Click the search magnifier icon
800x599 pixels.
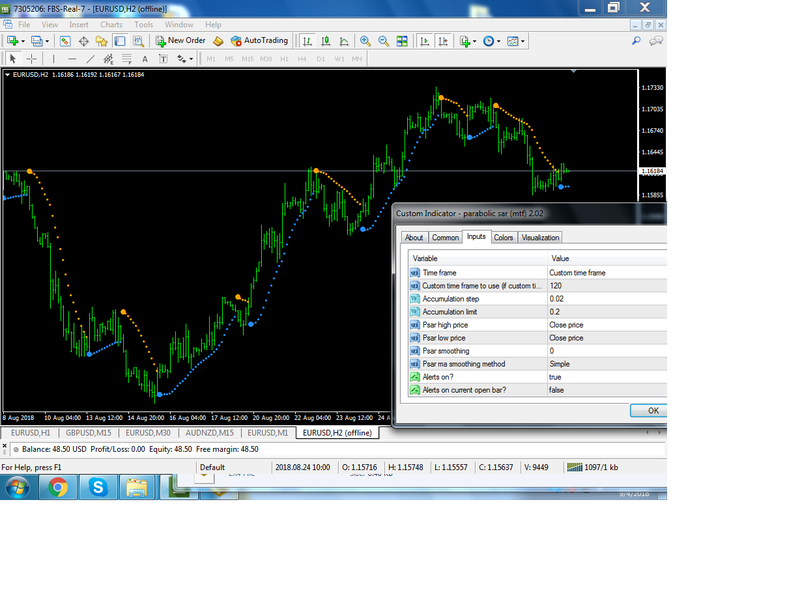point(636,40)
